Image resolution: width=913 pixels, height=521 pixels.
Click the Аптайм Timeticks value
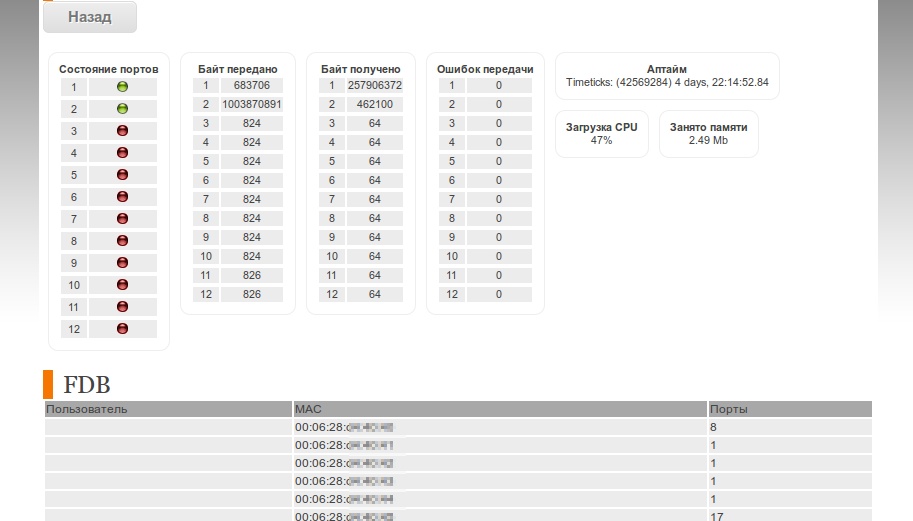[667, 82]
